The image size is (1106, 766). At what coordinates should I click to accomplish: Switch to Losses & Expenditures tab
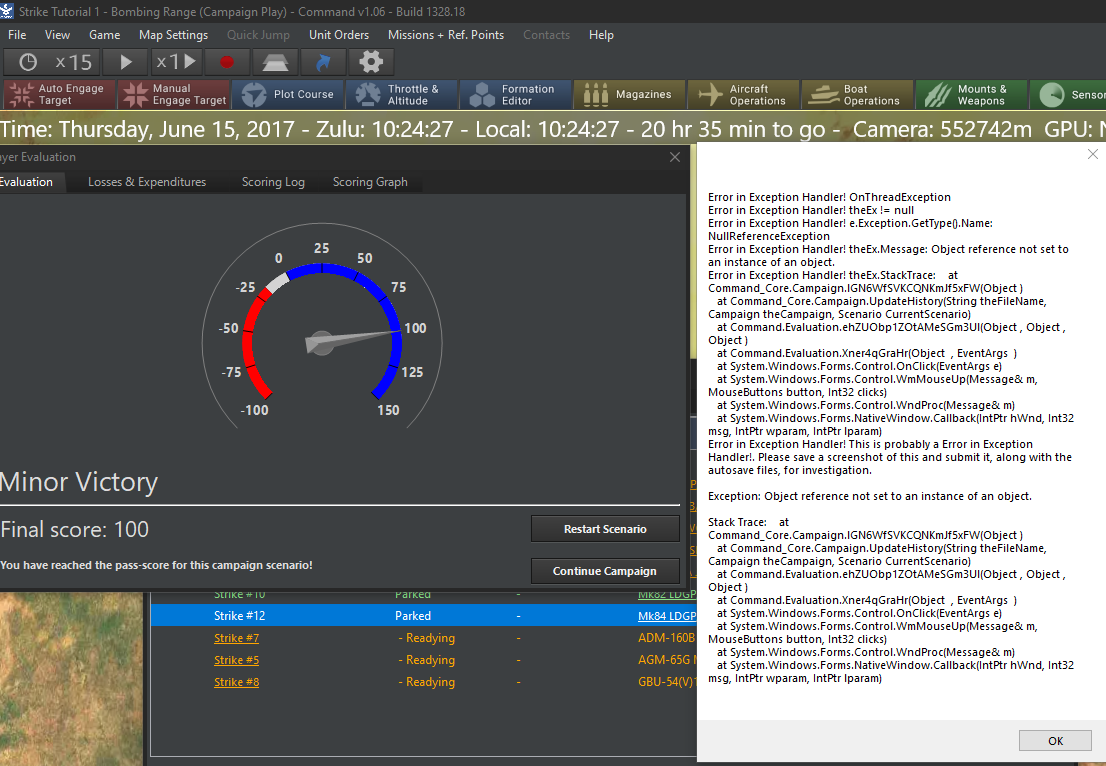point(147,182)
